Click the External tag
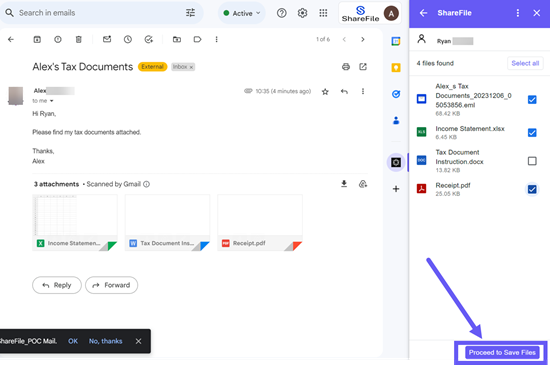The width and height of the screenshot is (550, 365). coord(153,67)
